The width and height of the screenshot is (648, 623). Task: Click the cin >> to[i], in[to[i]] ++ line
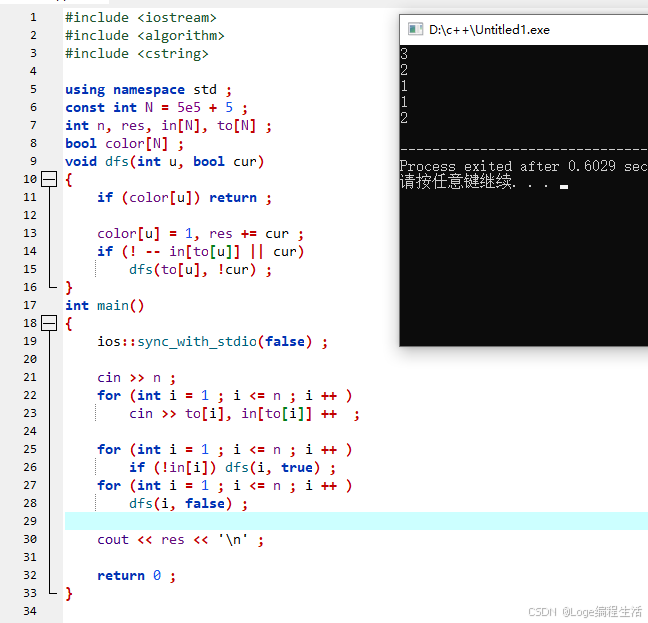(244, 414)
